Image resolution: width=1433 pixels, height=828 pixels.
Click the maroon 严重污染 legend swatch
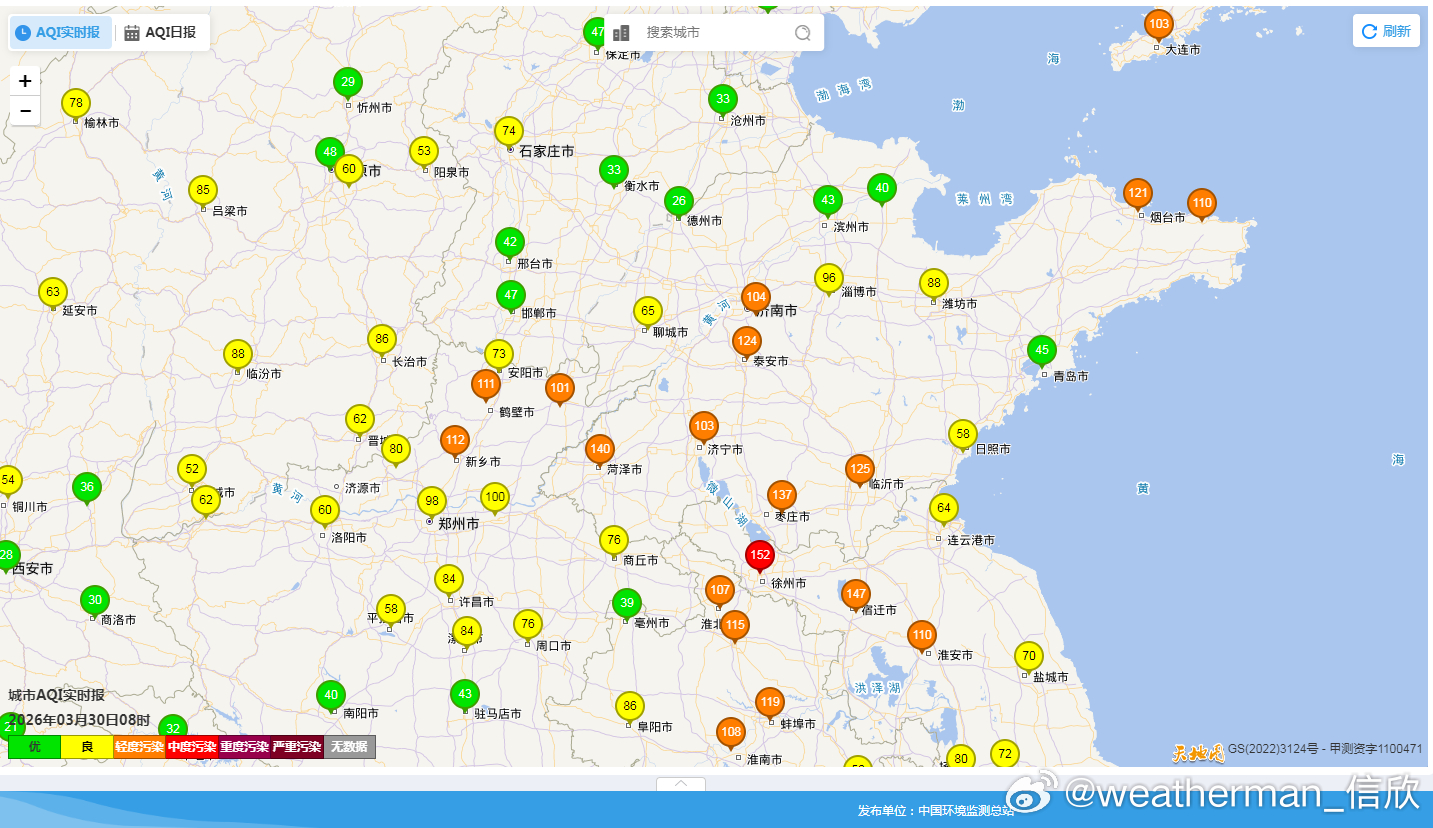[x=297, y=747]
